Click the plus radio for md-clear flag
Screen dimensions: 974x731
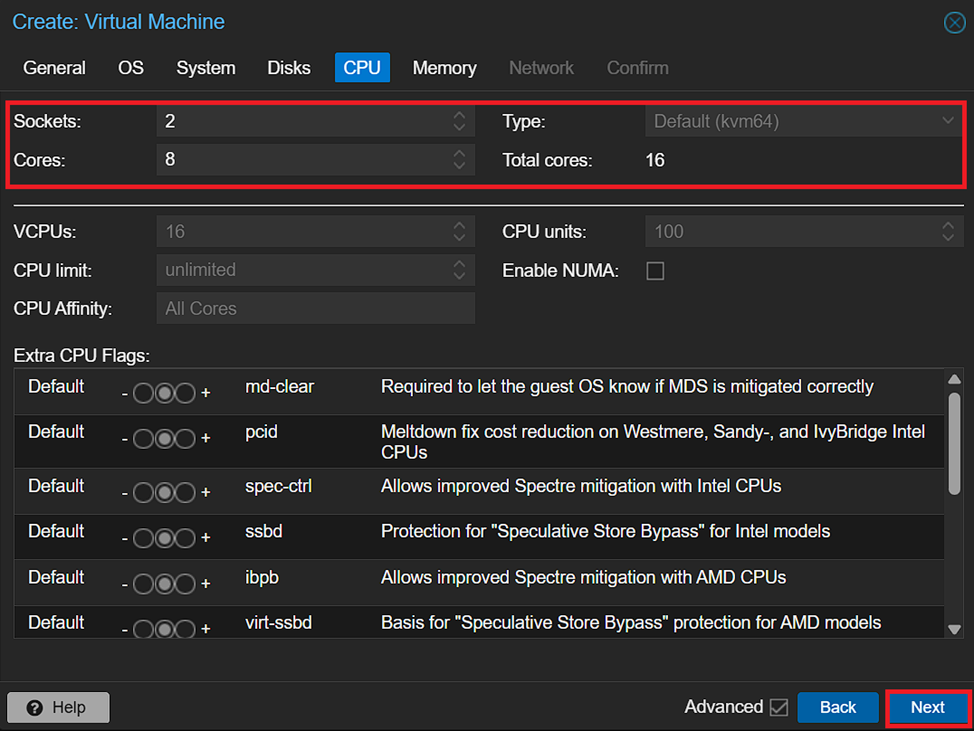[x=185, y=393]
